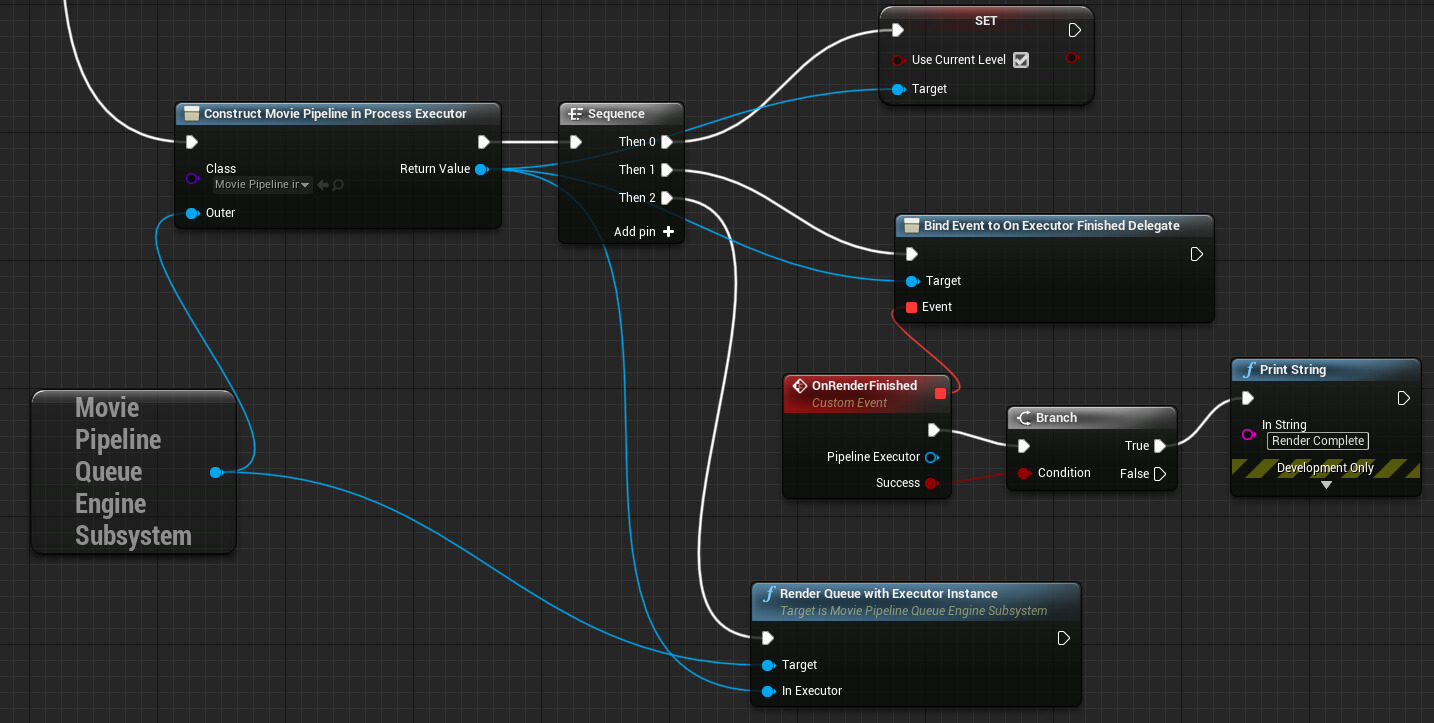Select the Render Queue with Executor Instance title
The height and width of the screenshot is (723, 1434).
point(888,594)
